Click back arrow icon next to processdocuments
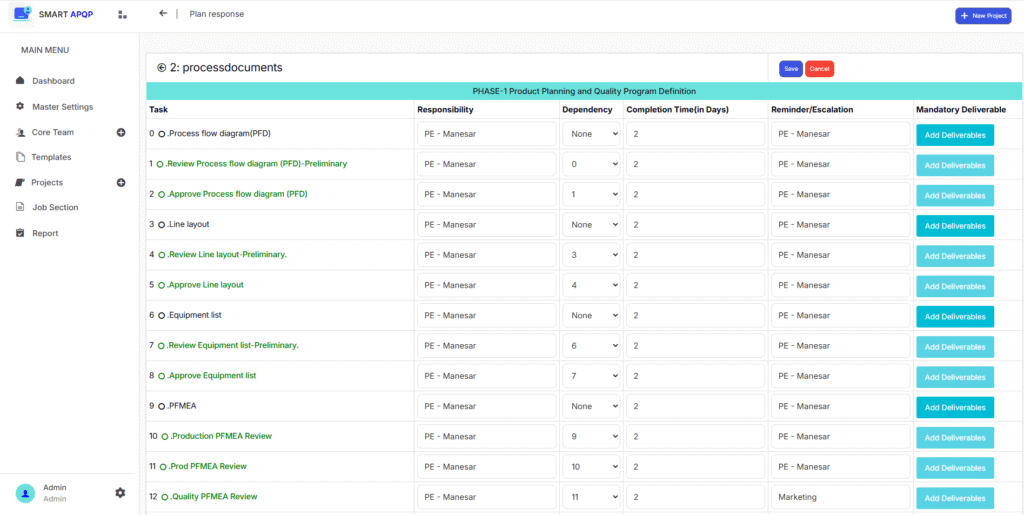The image size is (1024, 515). click(x=162, y=68)
